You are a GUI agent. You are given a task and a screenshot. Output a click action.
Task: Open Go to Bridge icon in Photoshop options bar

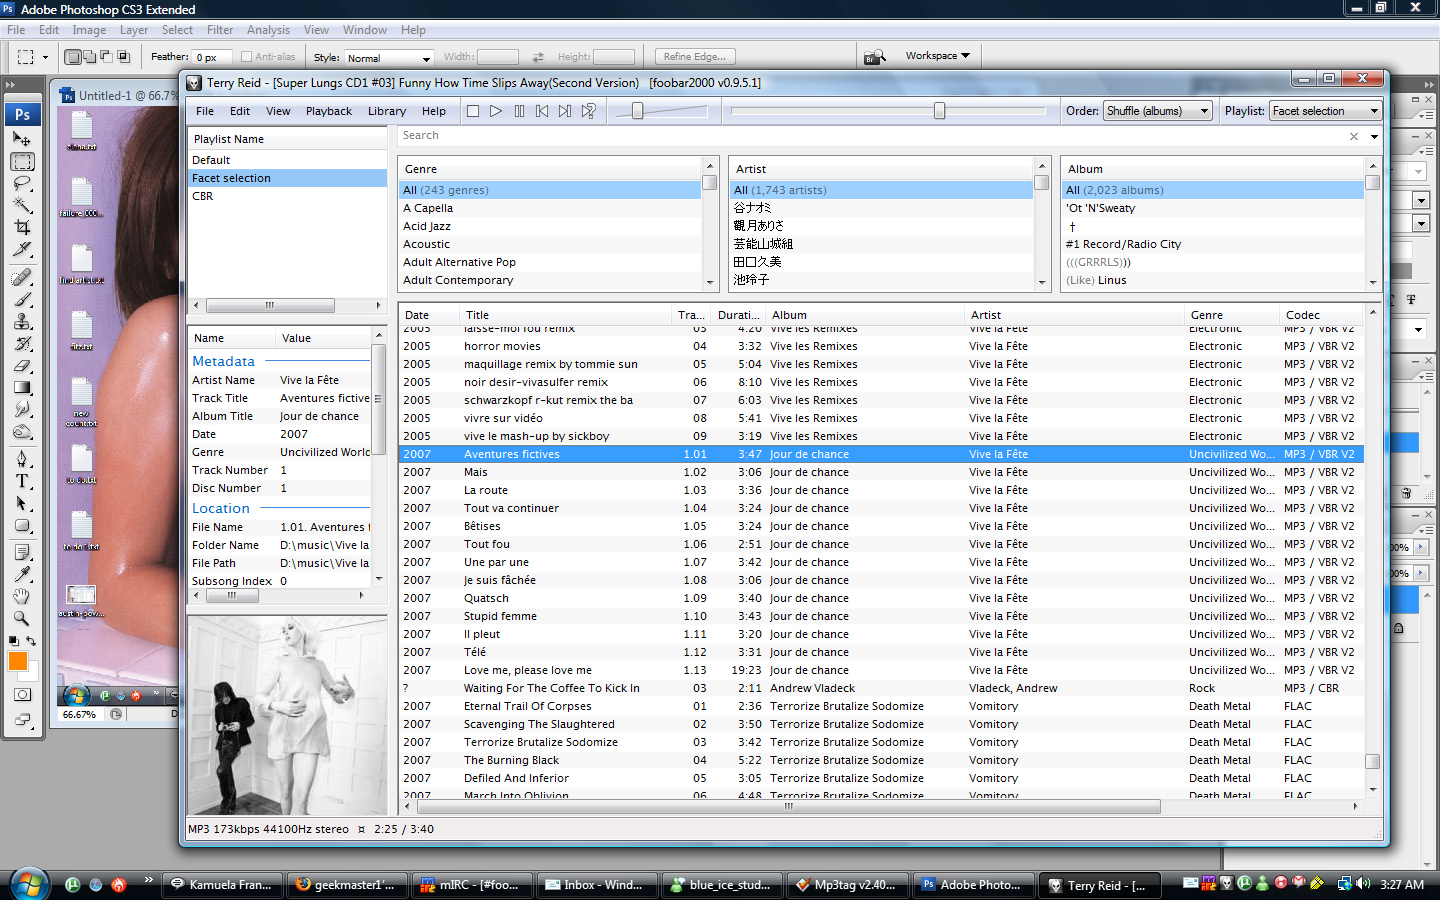[875, 57]
